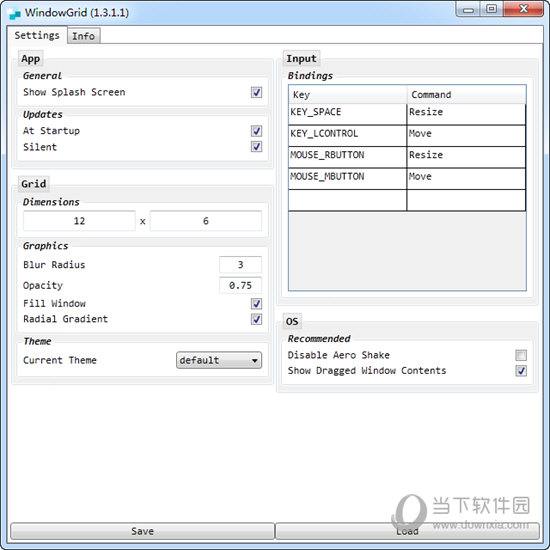Toggle Silent updates checkbox

[256, 147]
